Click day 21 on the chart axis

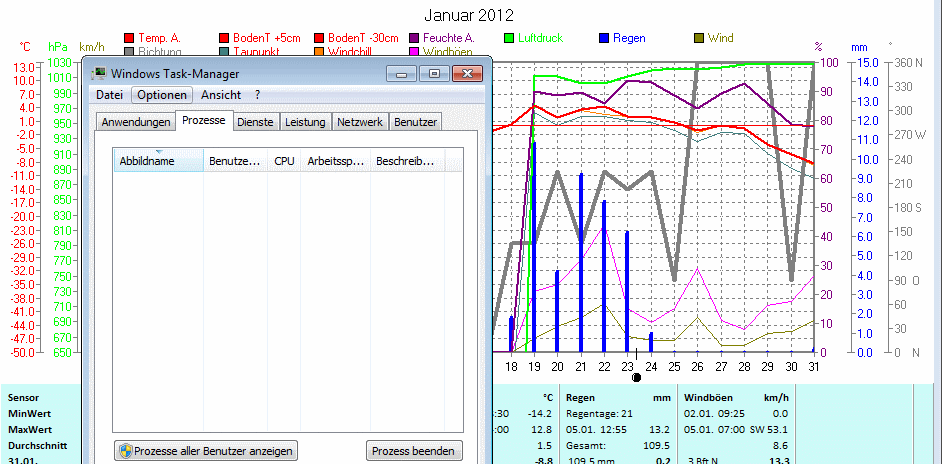[581, 367]
